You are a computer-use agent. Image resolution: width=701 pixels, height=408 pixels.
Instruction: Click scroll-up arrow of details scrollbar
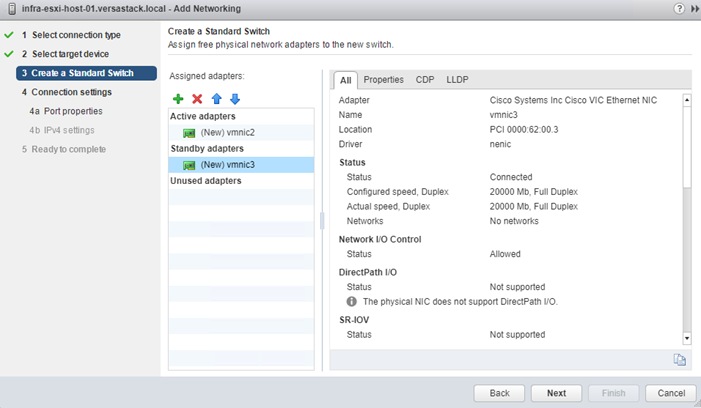687,100
